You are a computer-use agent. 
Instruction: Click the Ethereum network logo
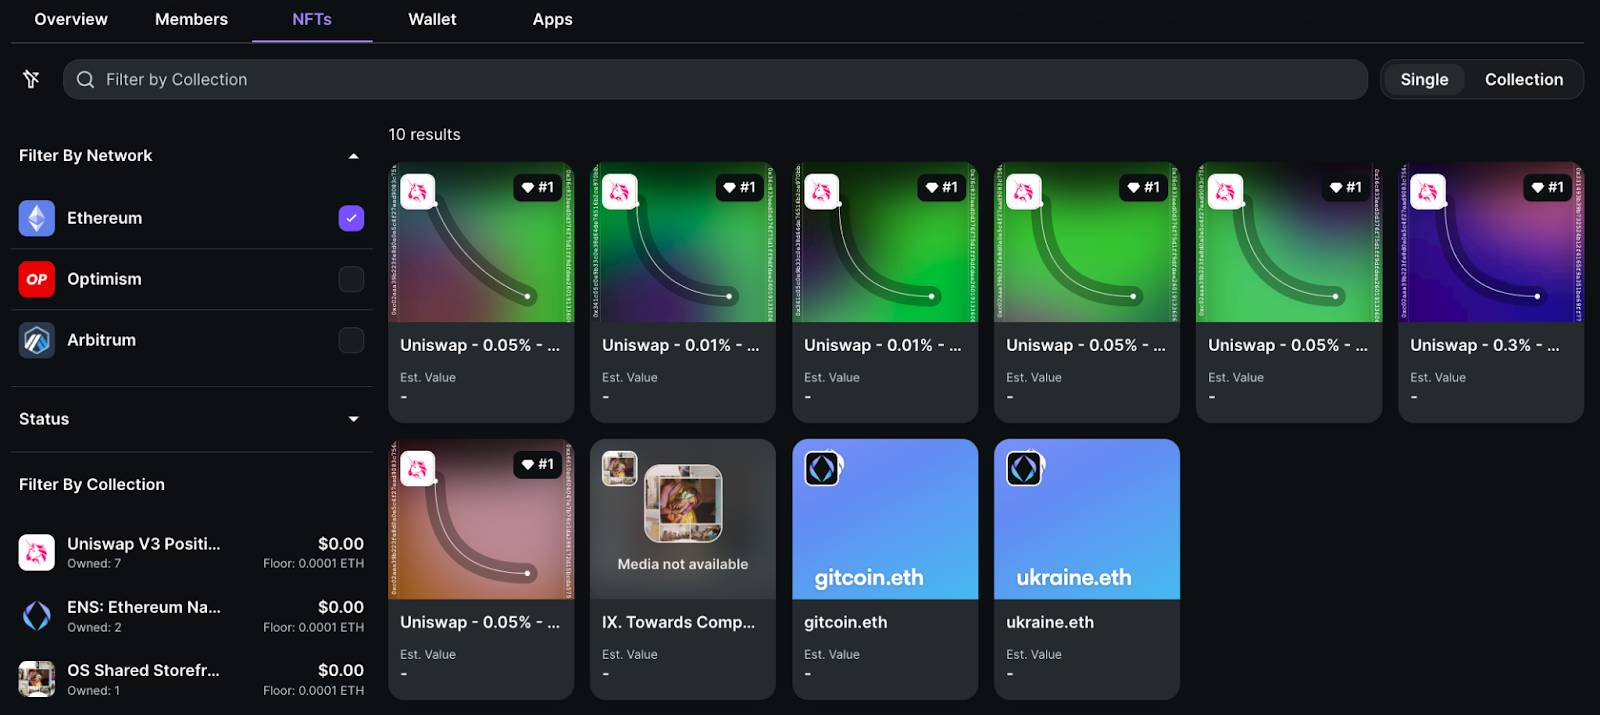(x=37, y=218)
